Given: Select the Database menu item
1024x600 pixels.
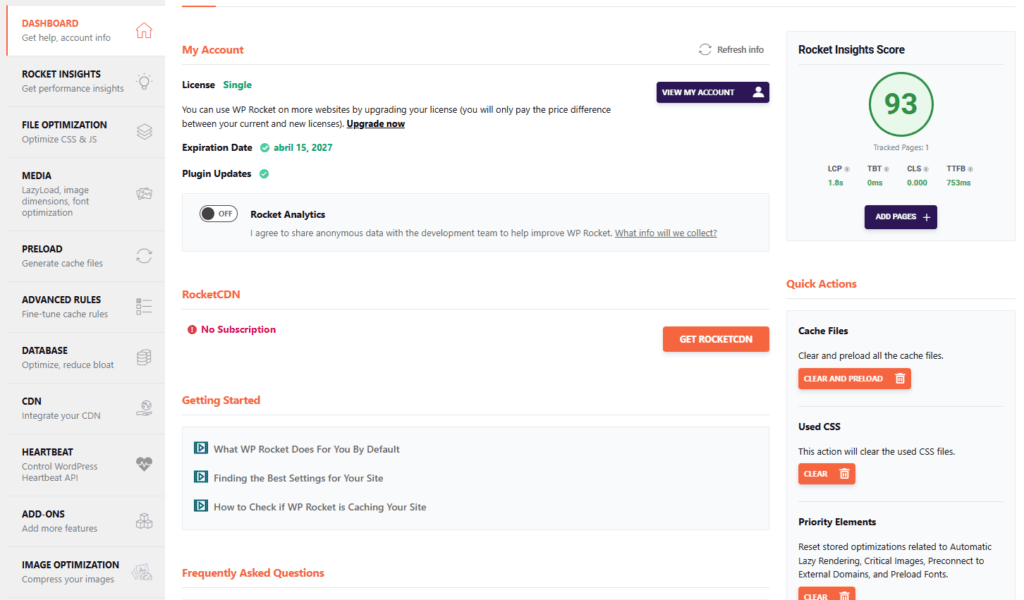Looking at the screenshot, I should (x=86, y=357).
